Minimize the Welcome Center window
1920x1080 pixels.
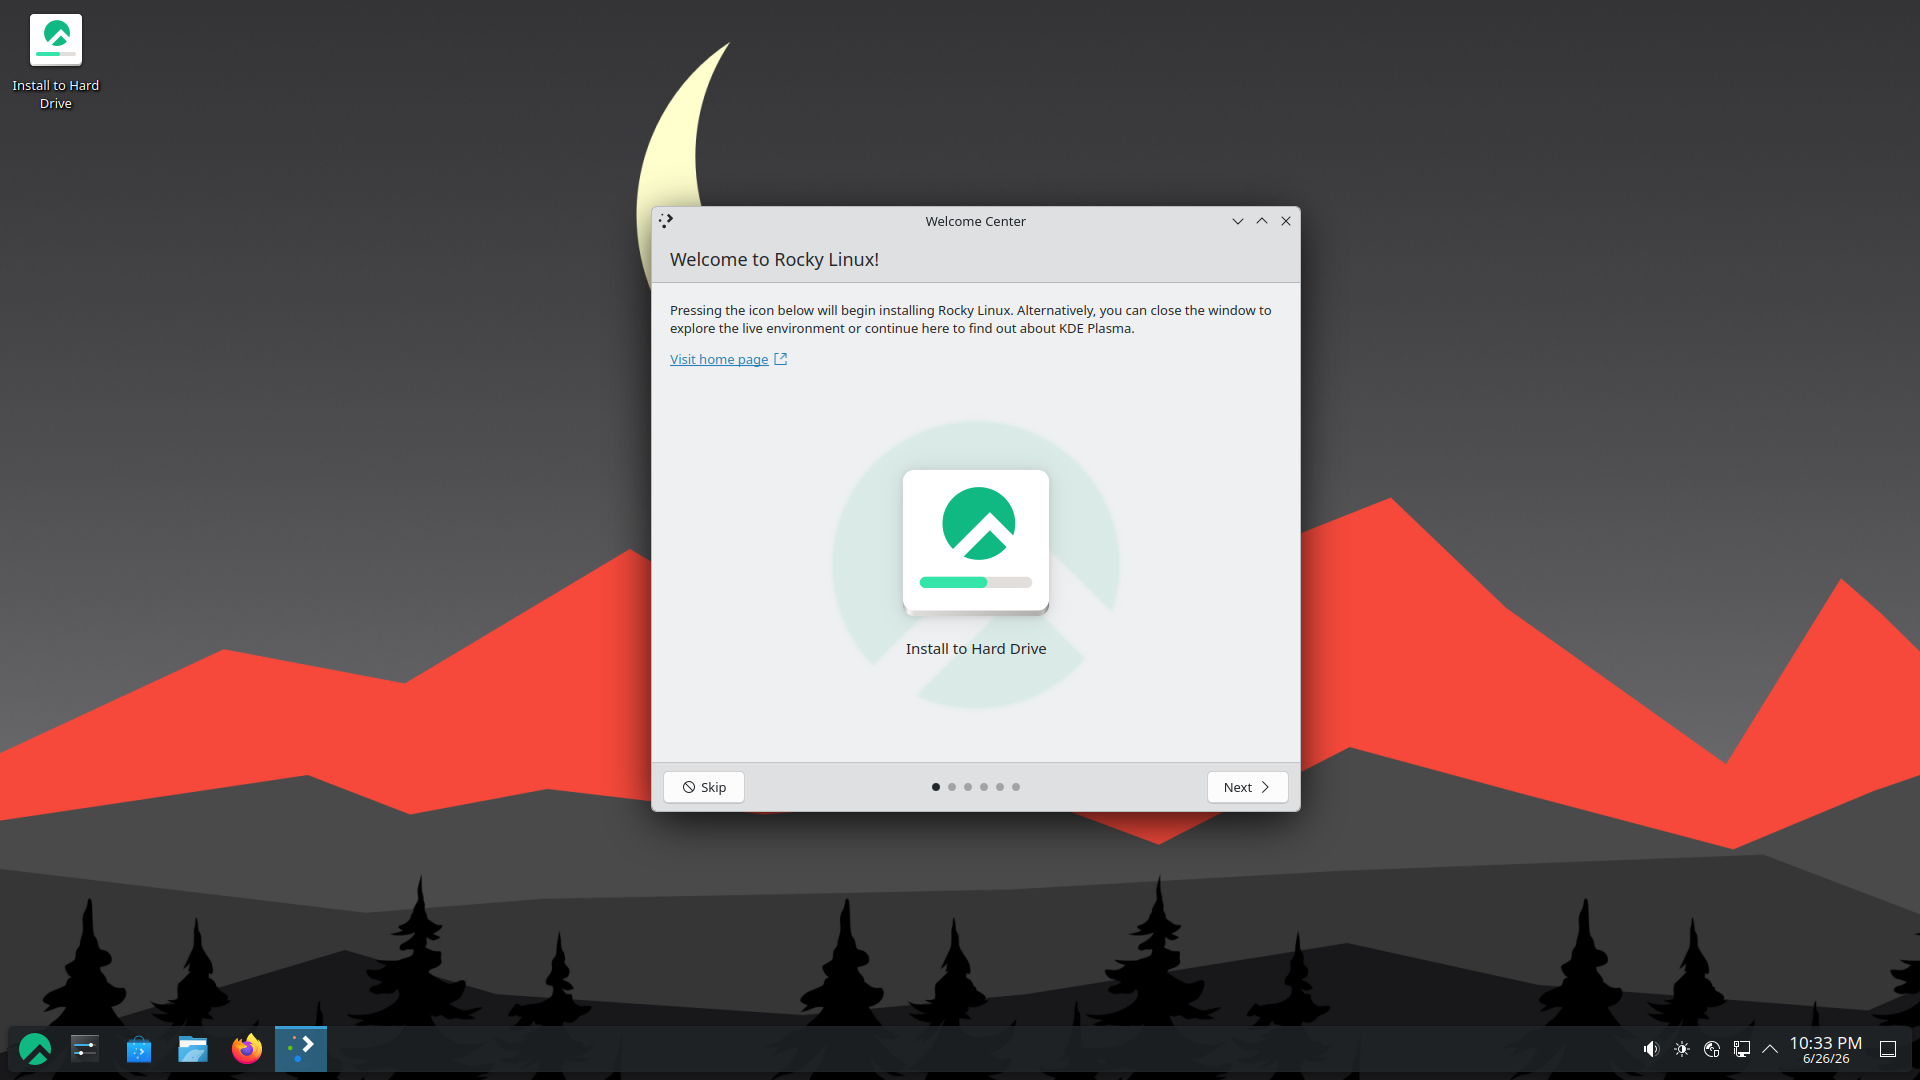click(x=1238, y=221)
